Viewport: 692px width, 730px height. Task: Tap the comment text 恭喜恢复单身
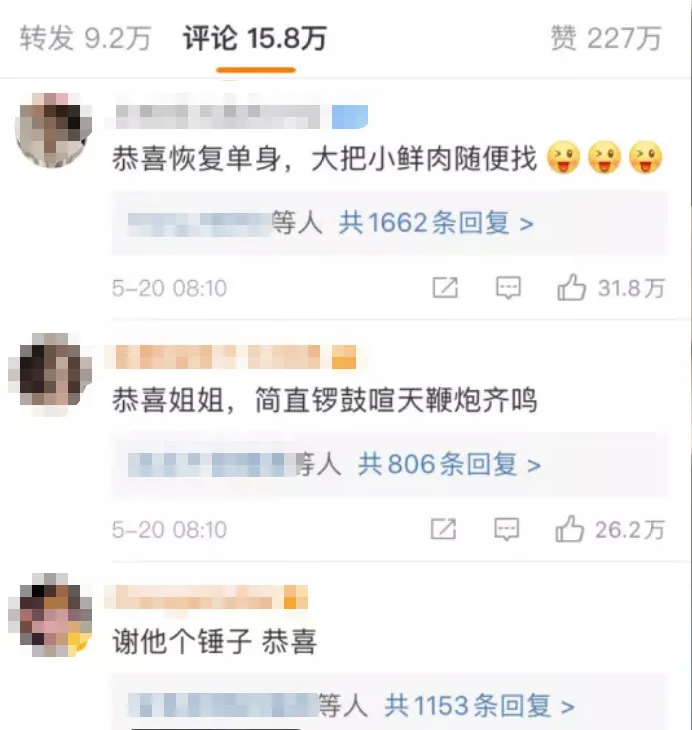click(197, 158)
